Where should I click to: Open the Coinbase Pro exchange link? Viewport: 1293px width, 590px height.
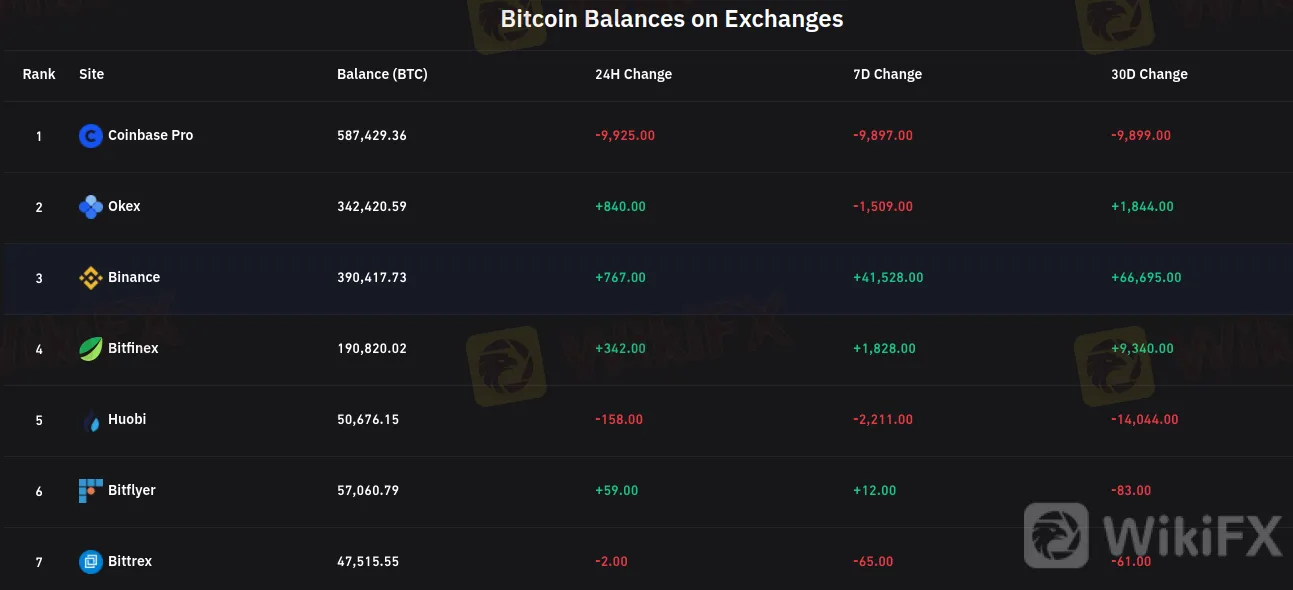pyautogui.click(x=150, y=135)
